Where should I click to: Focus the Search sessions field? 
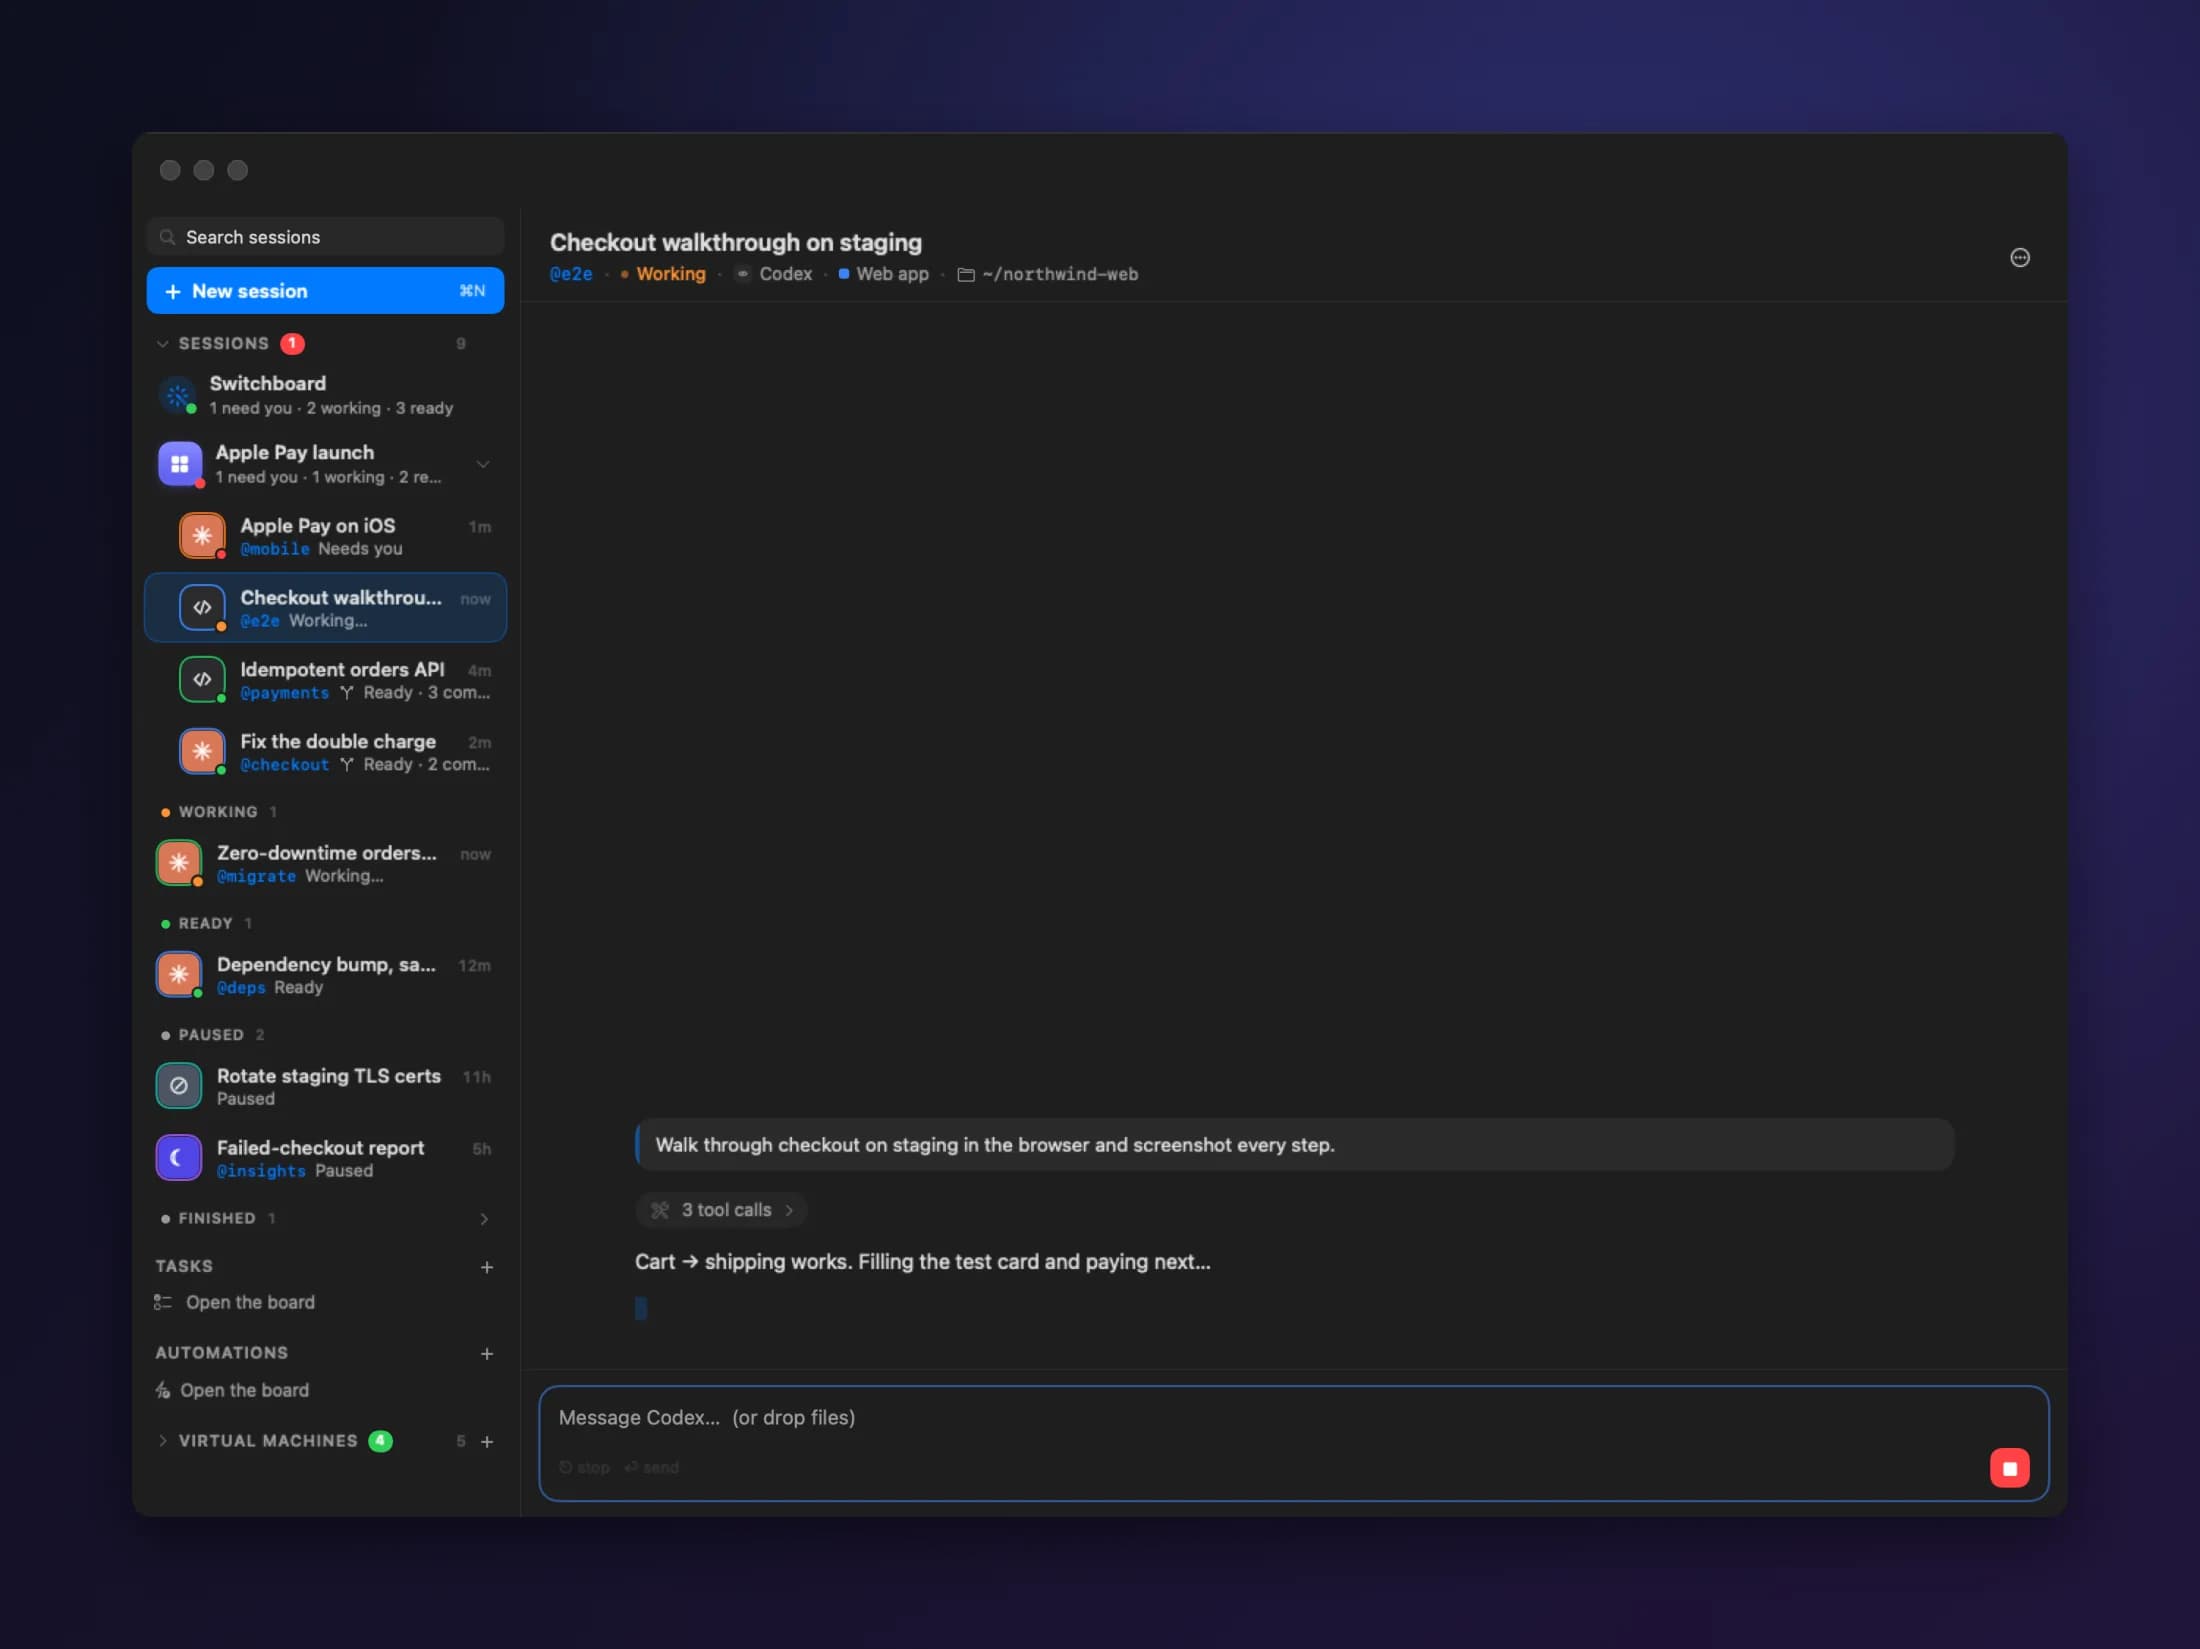pyautogui.click(x=325, y=237)
